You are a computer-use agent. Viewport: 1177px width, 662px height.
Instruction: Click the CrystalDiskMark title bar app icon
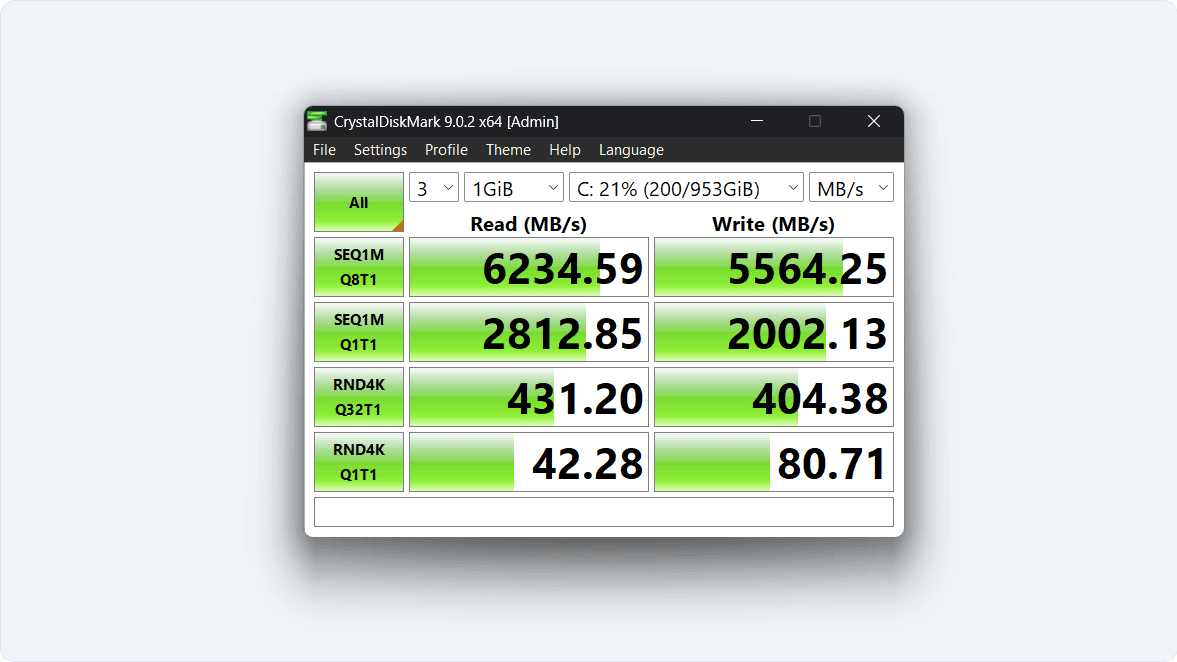coord(318,121)
